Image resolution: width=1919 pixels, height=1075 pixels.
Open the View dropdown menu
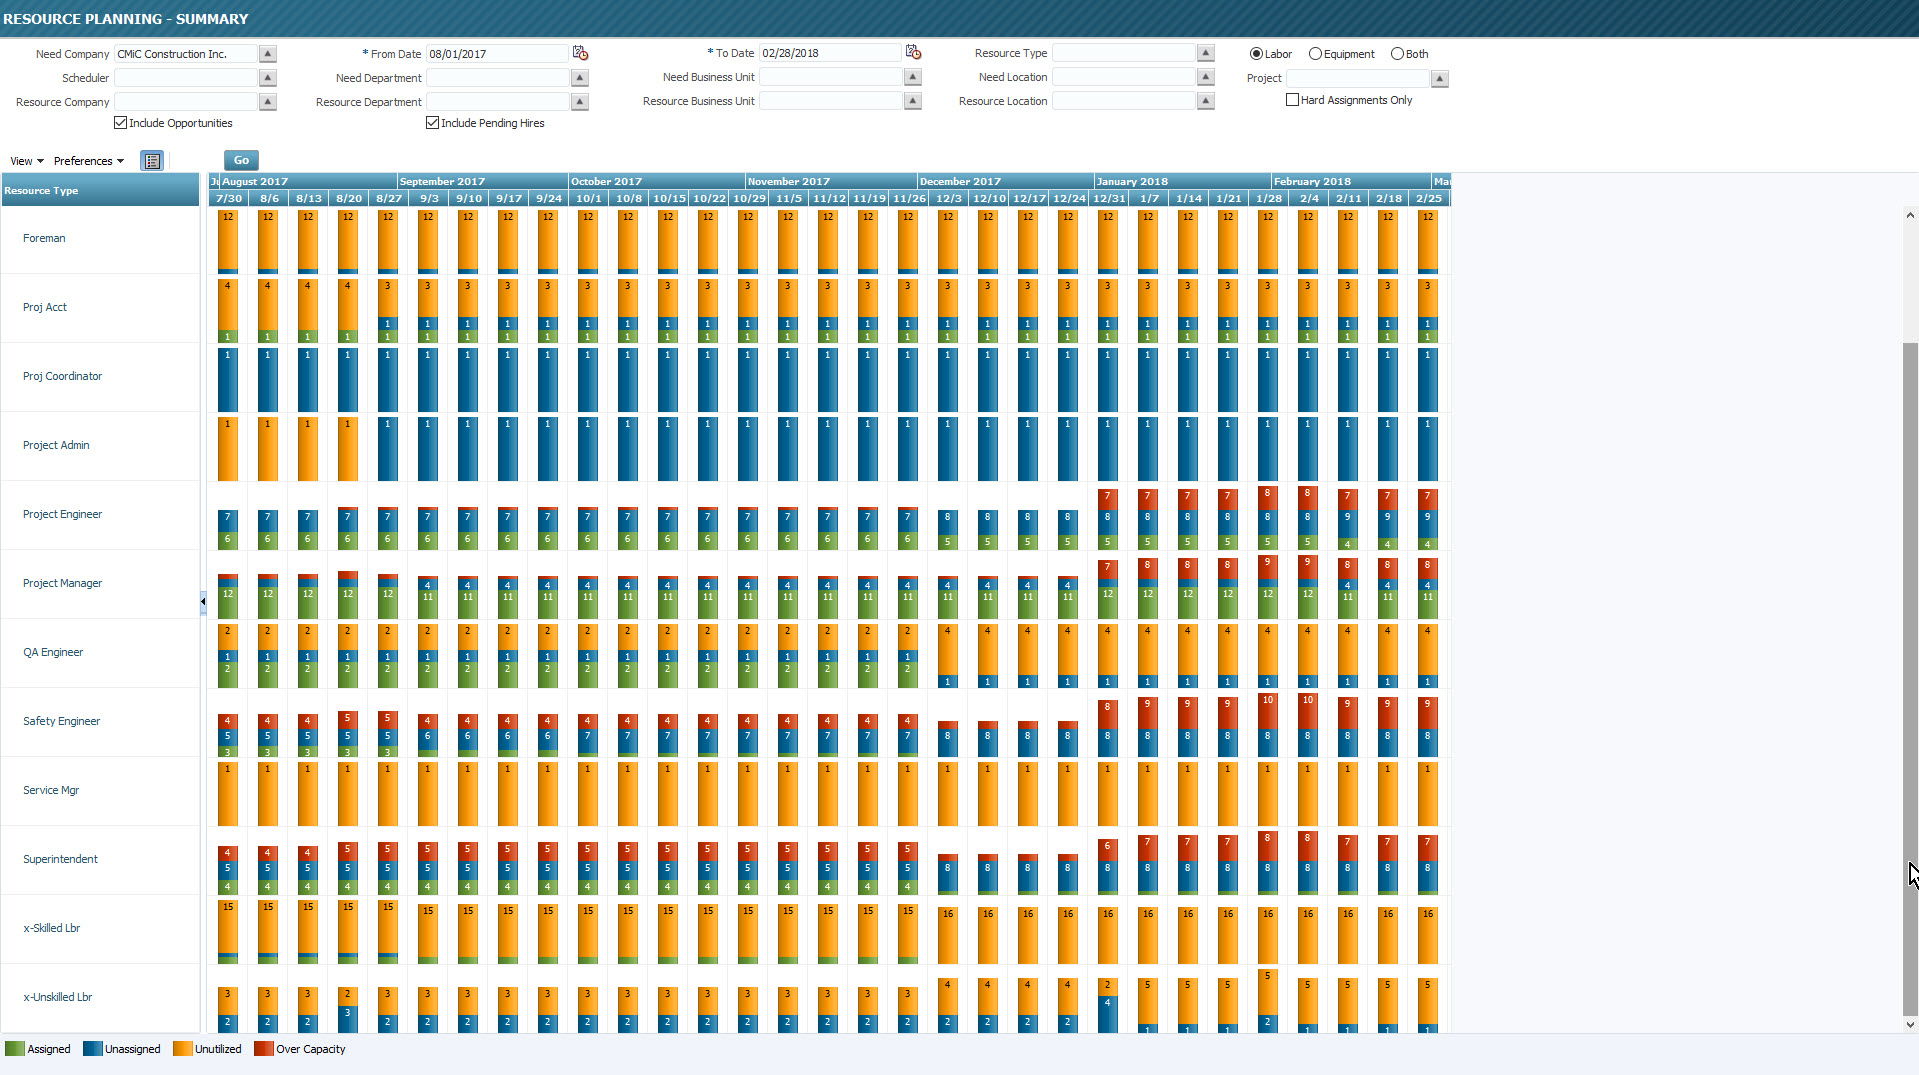pos(27,161)
